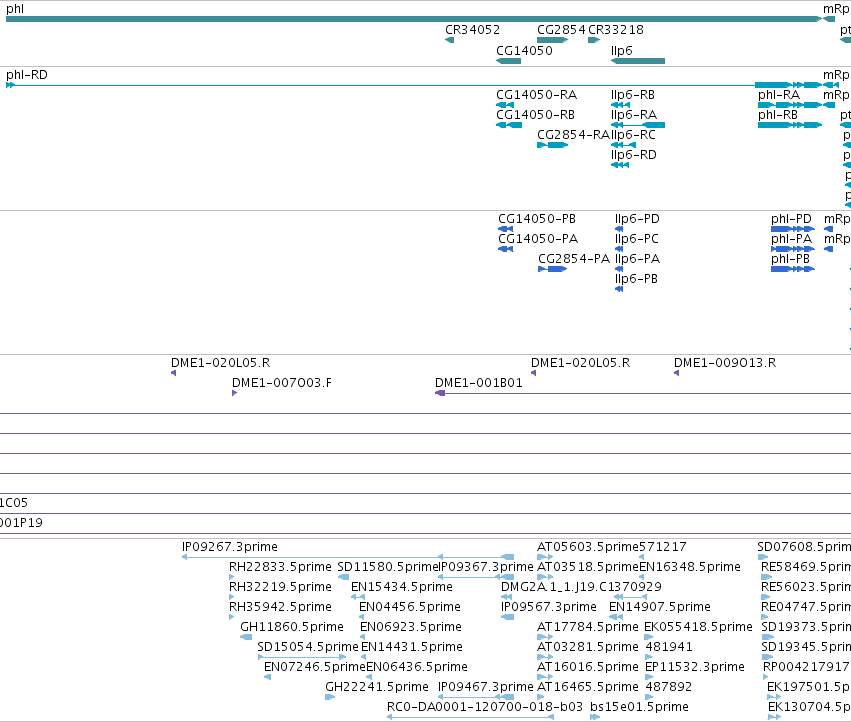Click EST AT16016.5prime

tap(588, 667)
